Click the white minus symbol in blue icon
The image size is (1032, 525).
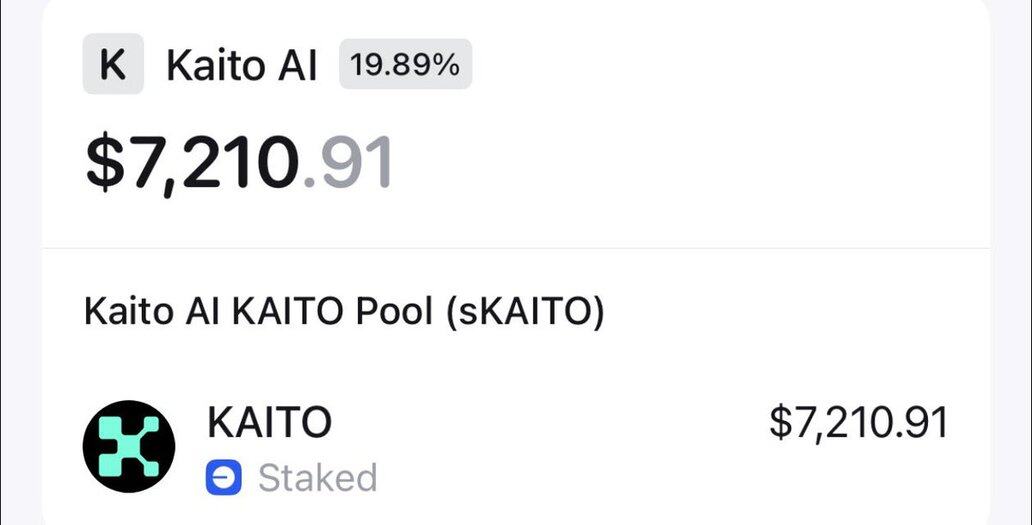224,478
